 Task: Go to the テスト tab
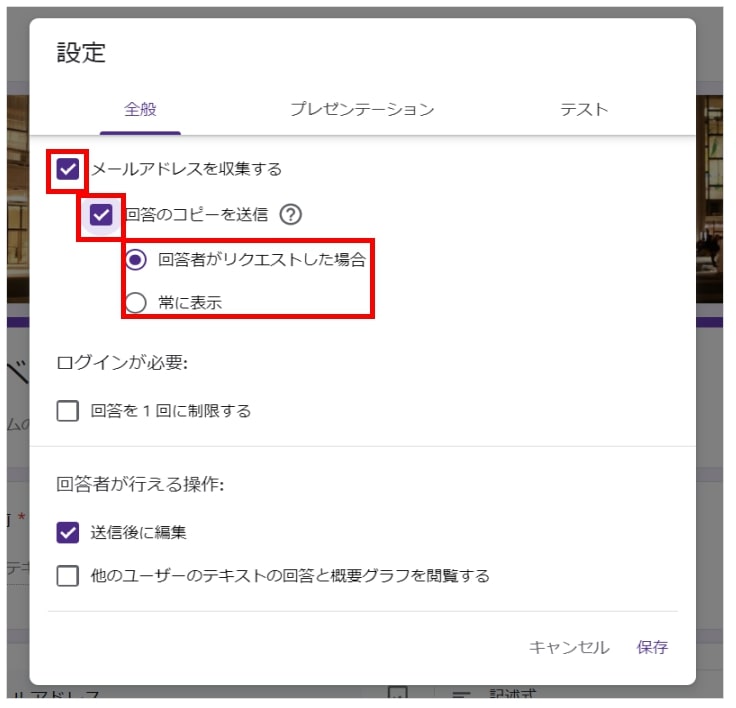click(584, 110)
